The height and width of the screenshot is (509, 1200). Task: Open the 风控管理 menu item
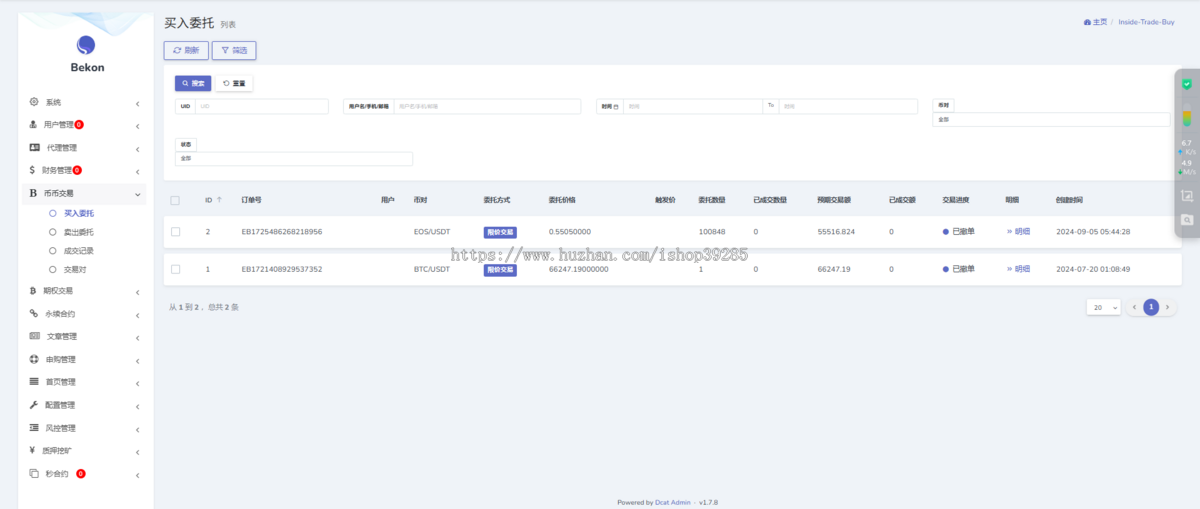62,428
